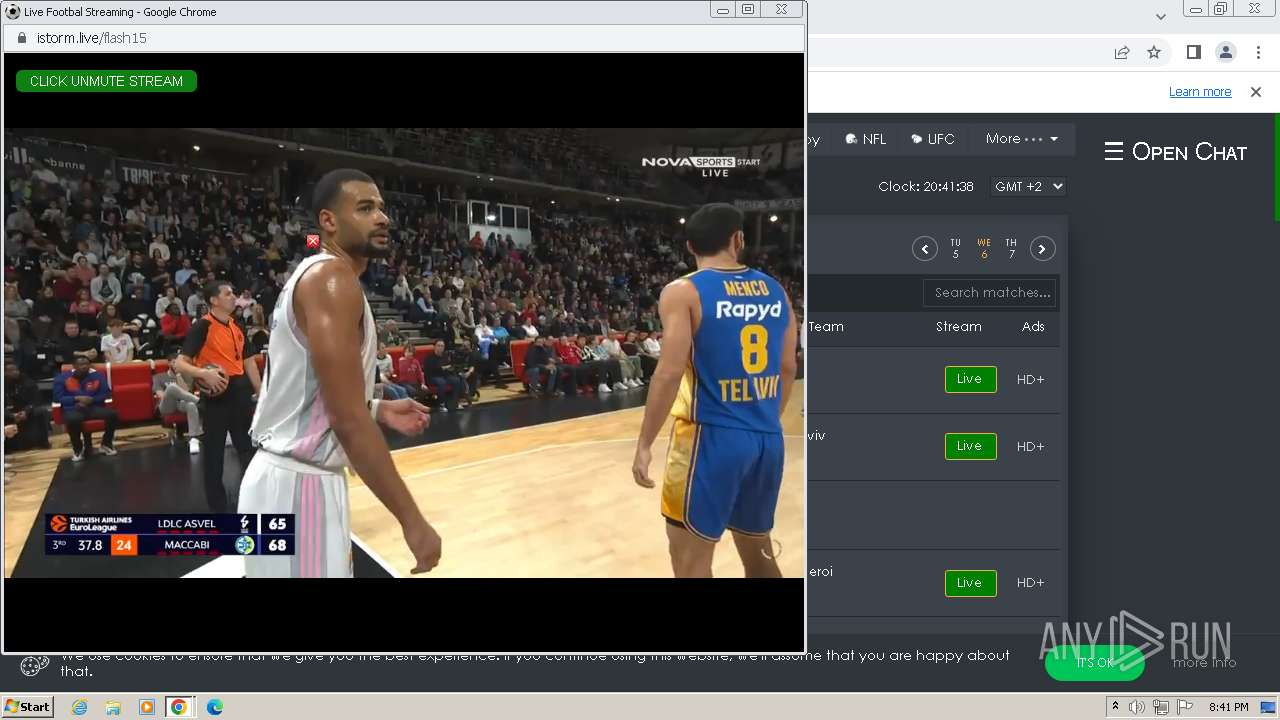Toggle the Chrome side panel icon
The image size is (1280, 720).
tap(1193, 52)
